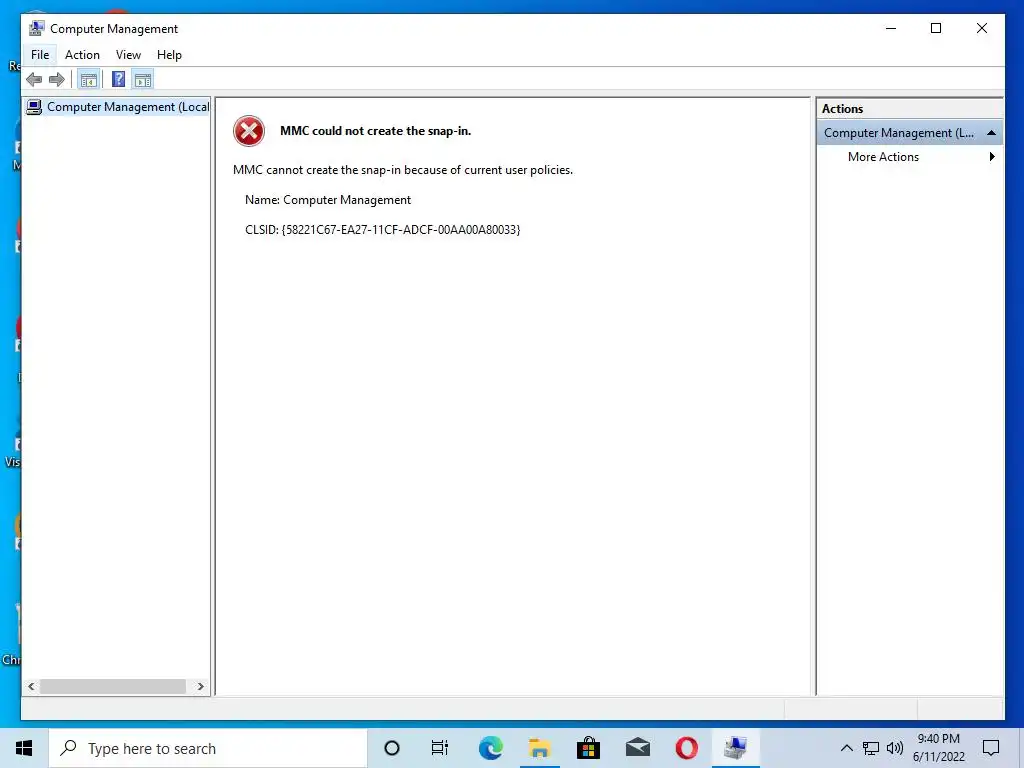Show hidden system tray icons
Viewport: 1024px width, 768px height.
(x=846, y=748)
